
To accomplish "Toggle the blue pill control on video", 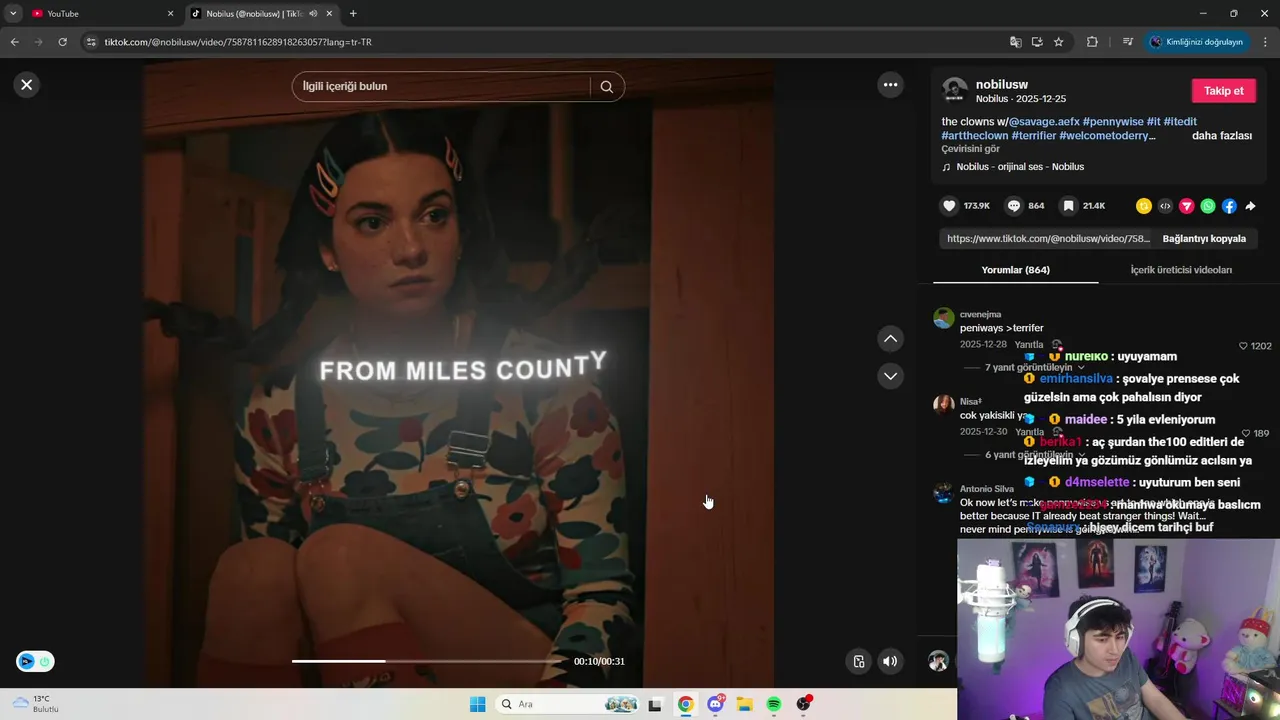I will click(35, 661).
